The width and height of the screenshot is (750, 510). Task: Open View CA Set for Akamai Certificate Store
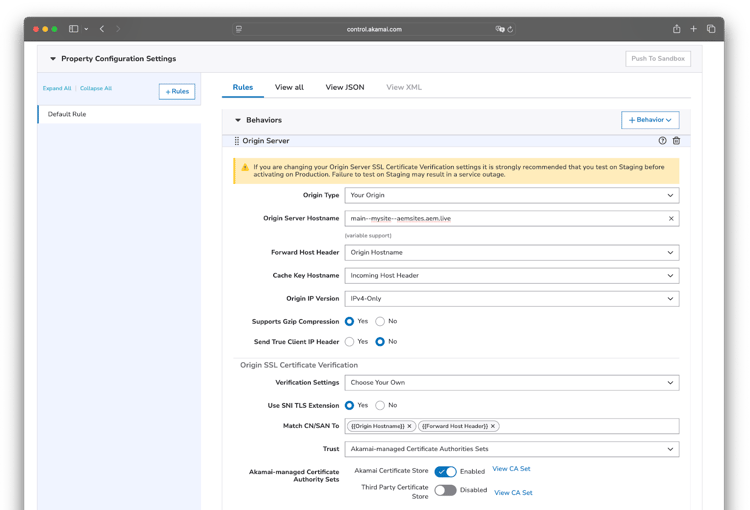pyautogui.click(x=511, y=469)
